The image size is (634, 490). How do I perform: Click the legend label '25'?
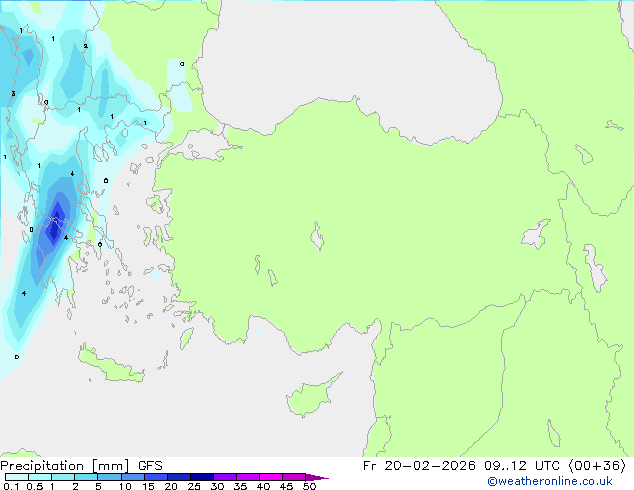pos(194,486)
